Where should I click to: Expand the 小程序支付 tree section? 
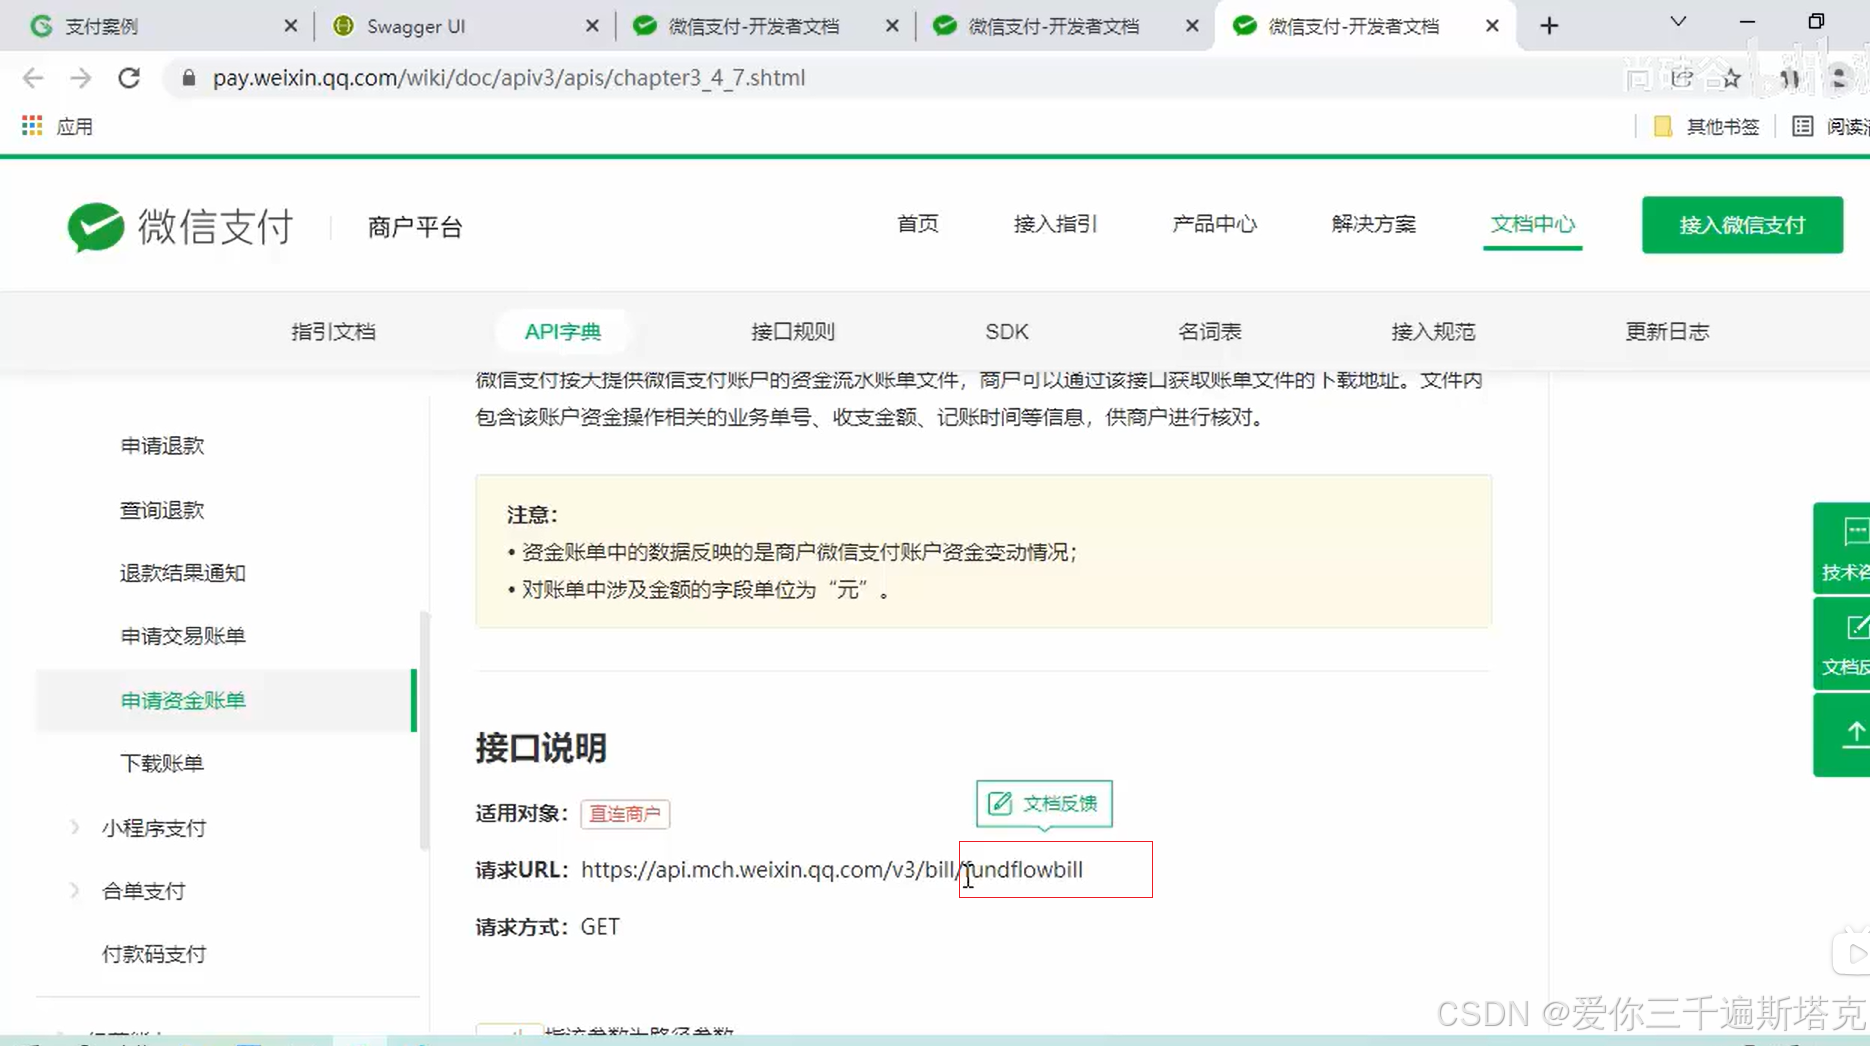75,827
